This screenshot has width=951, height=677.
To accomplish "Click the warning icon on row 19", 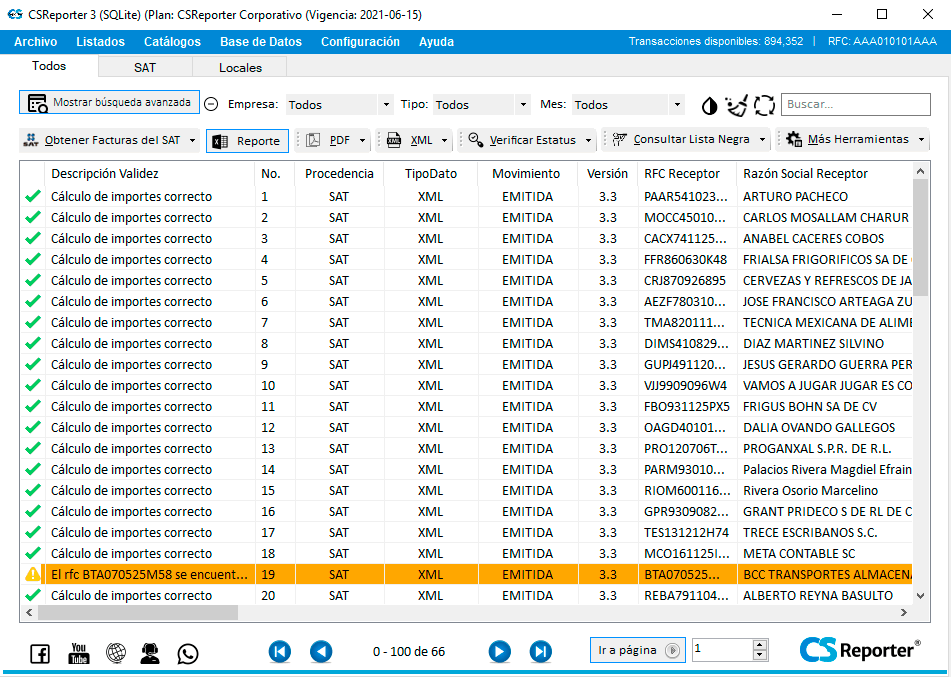I will pyautogui.click(x=33, y=574).
